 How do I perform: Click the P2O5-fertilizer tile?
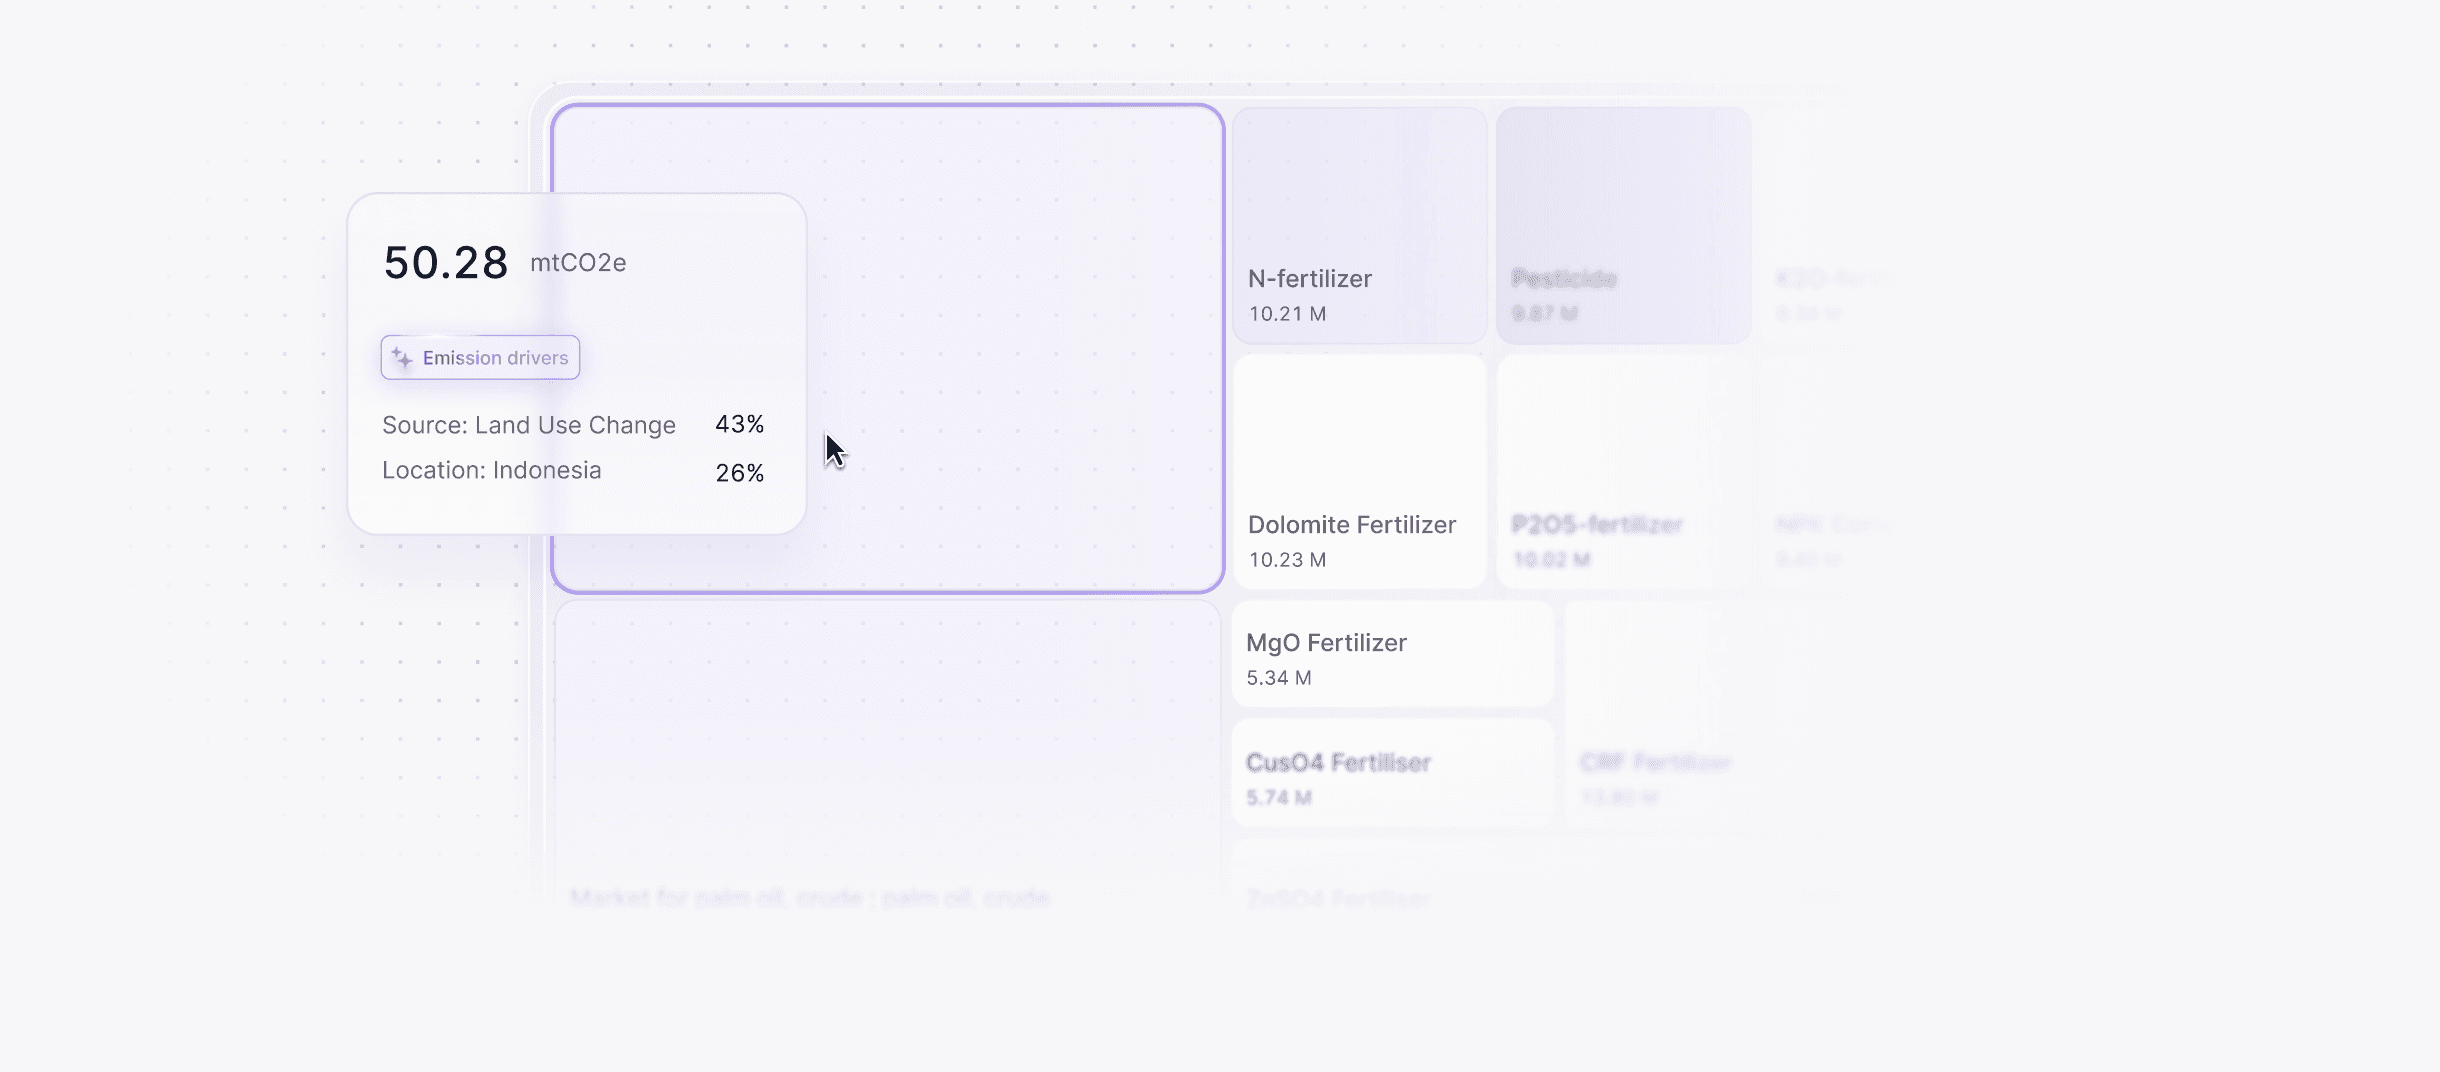click(1624, 472)
